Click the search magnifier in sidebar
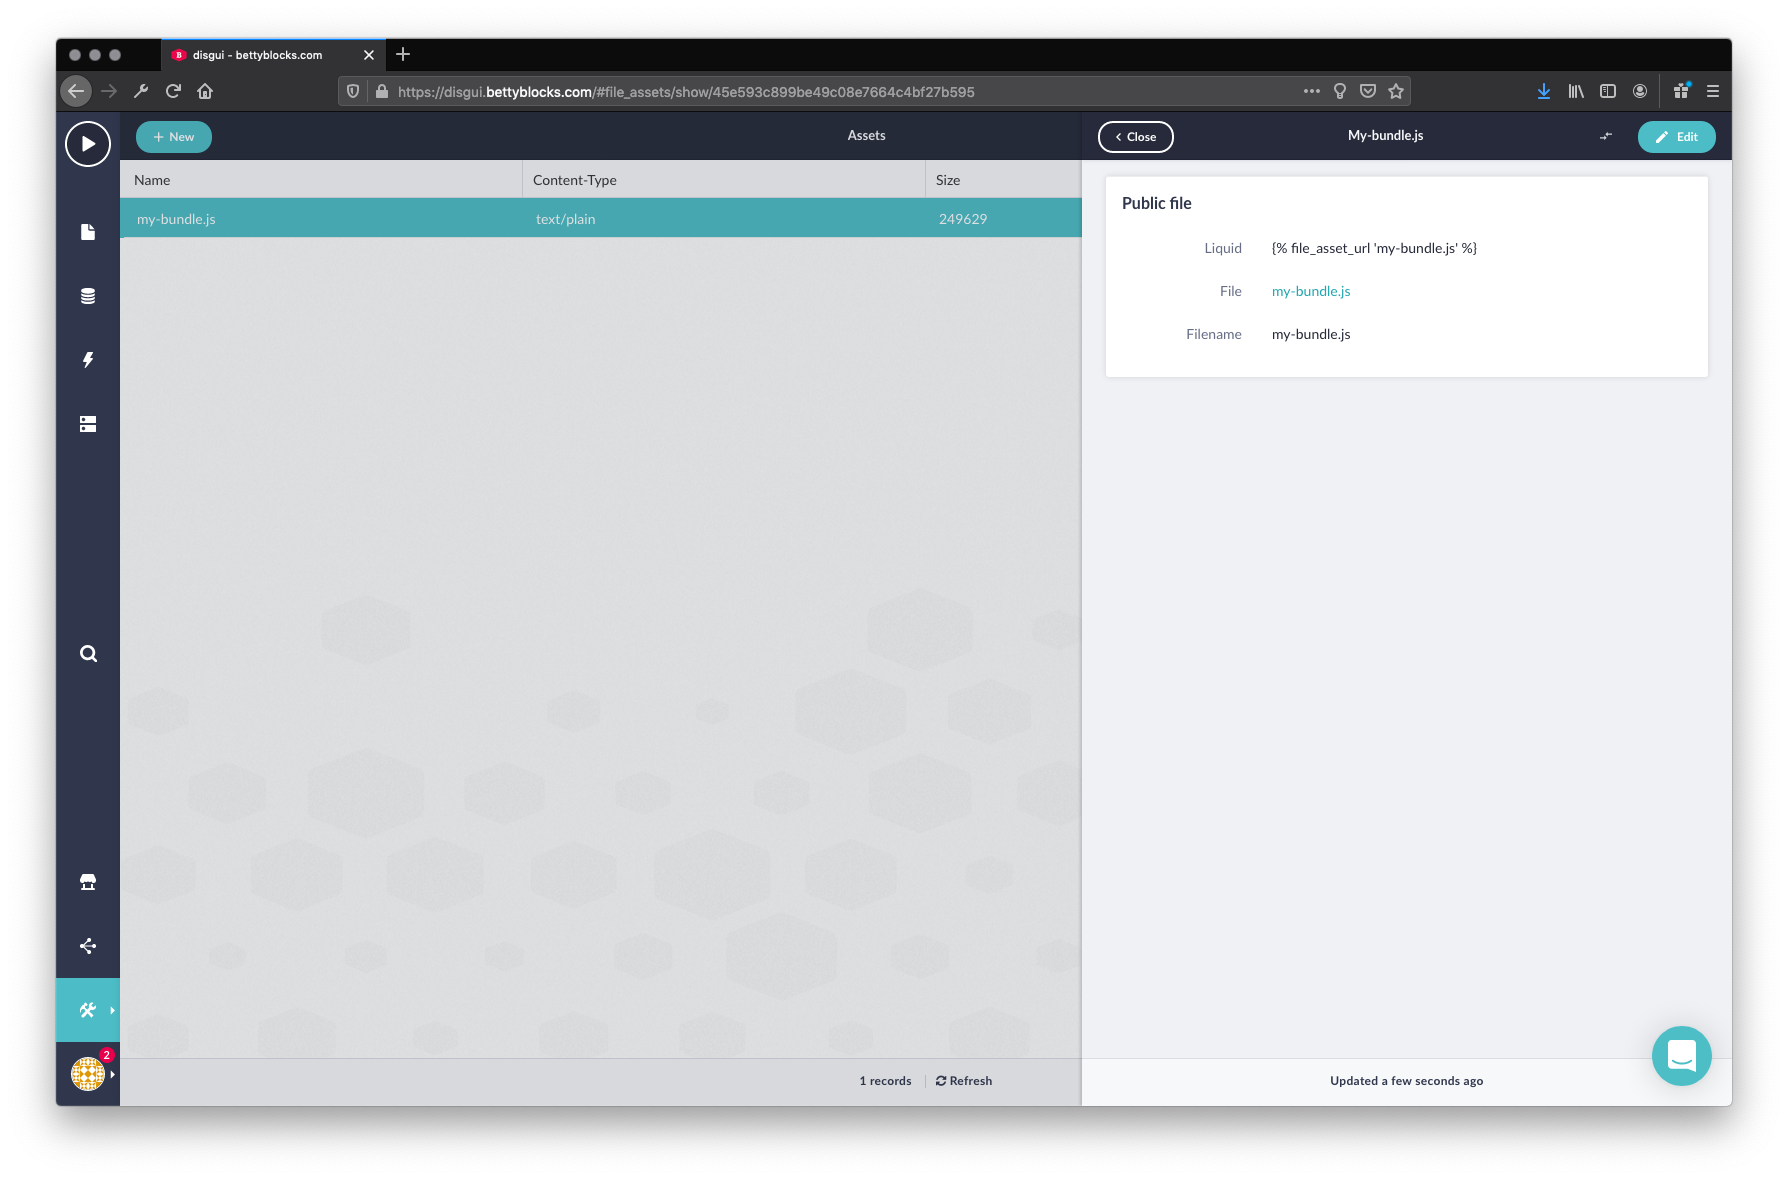 click(x=88, y=654)
